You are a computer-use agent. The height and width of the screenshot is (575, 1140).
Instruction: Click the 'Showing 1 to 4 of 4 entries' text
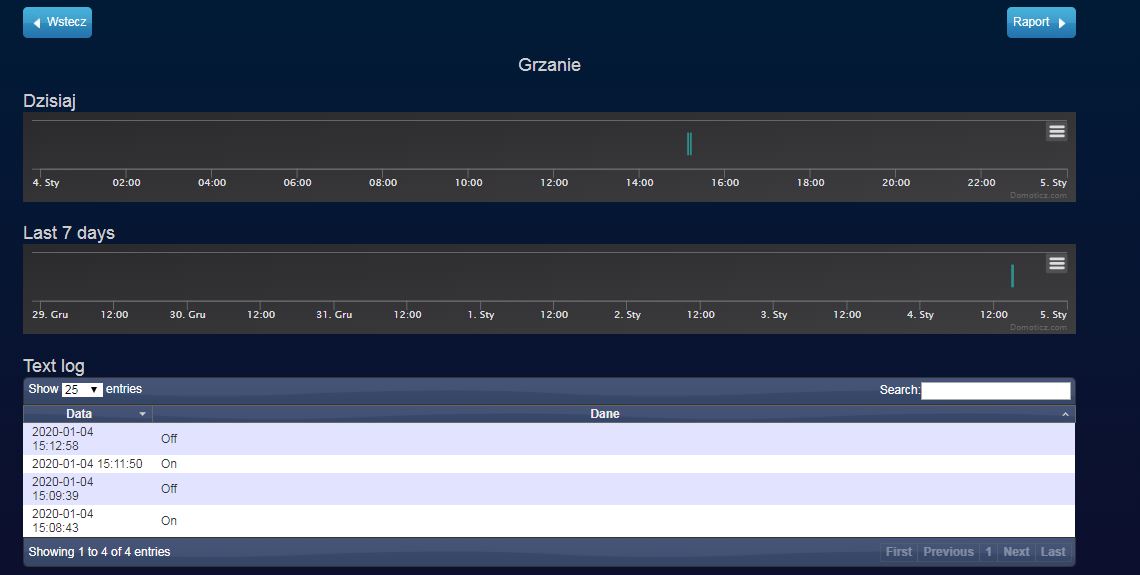click(x=100, y=552)
